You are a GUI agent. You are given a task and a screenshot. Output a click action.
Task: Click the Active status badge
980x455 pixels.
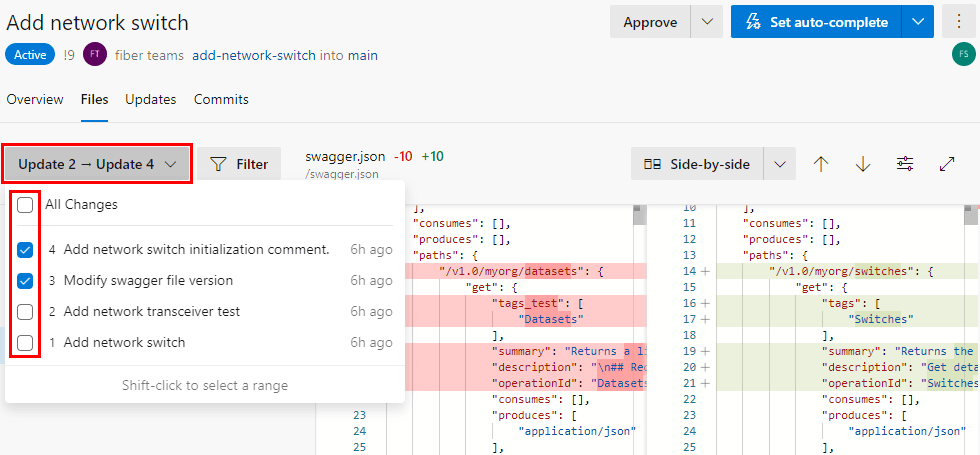click(x=30, y=55)
